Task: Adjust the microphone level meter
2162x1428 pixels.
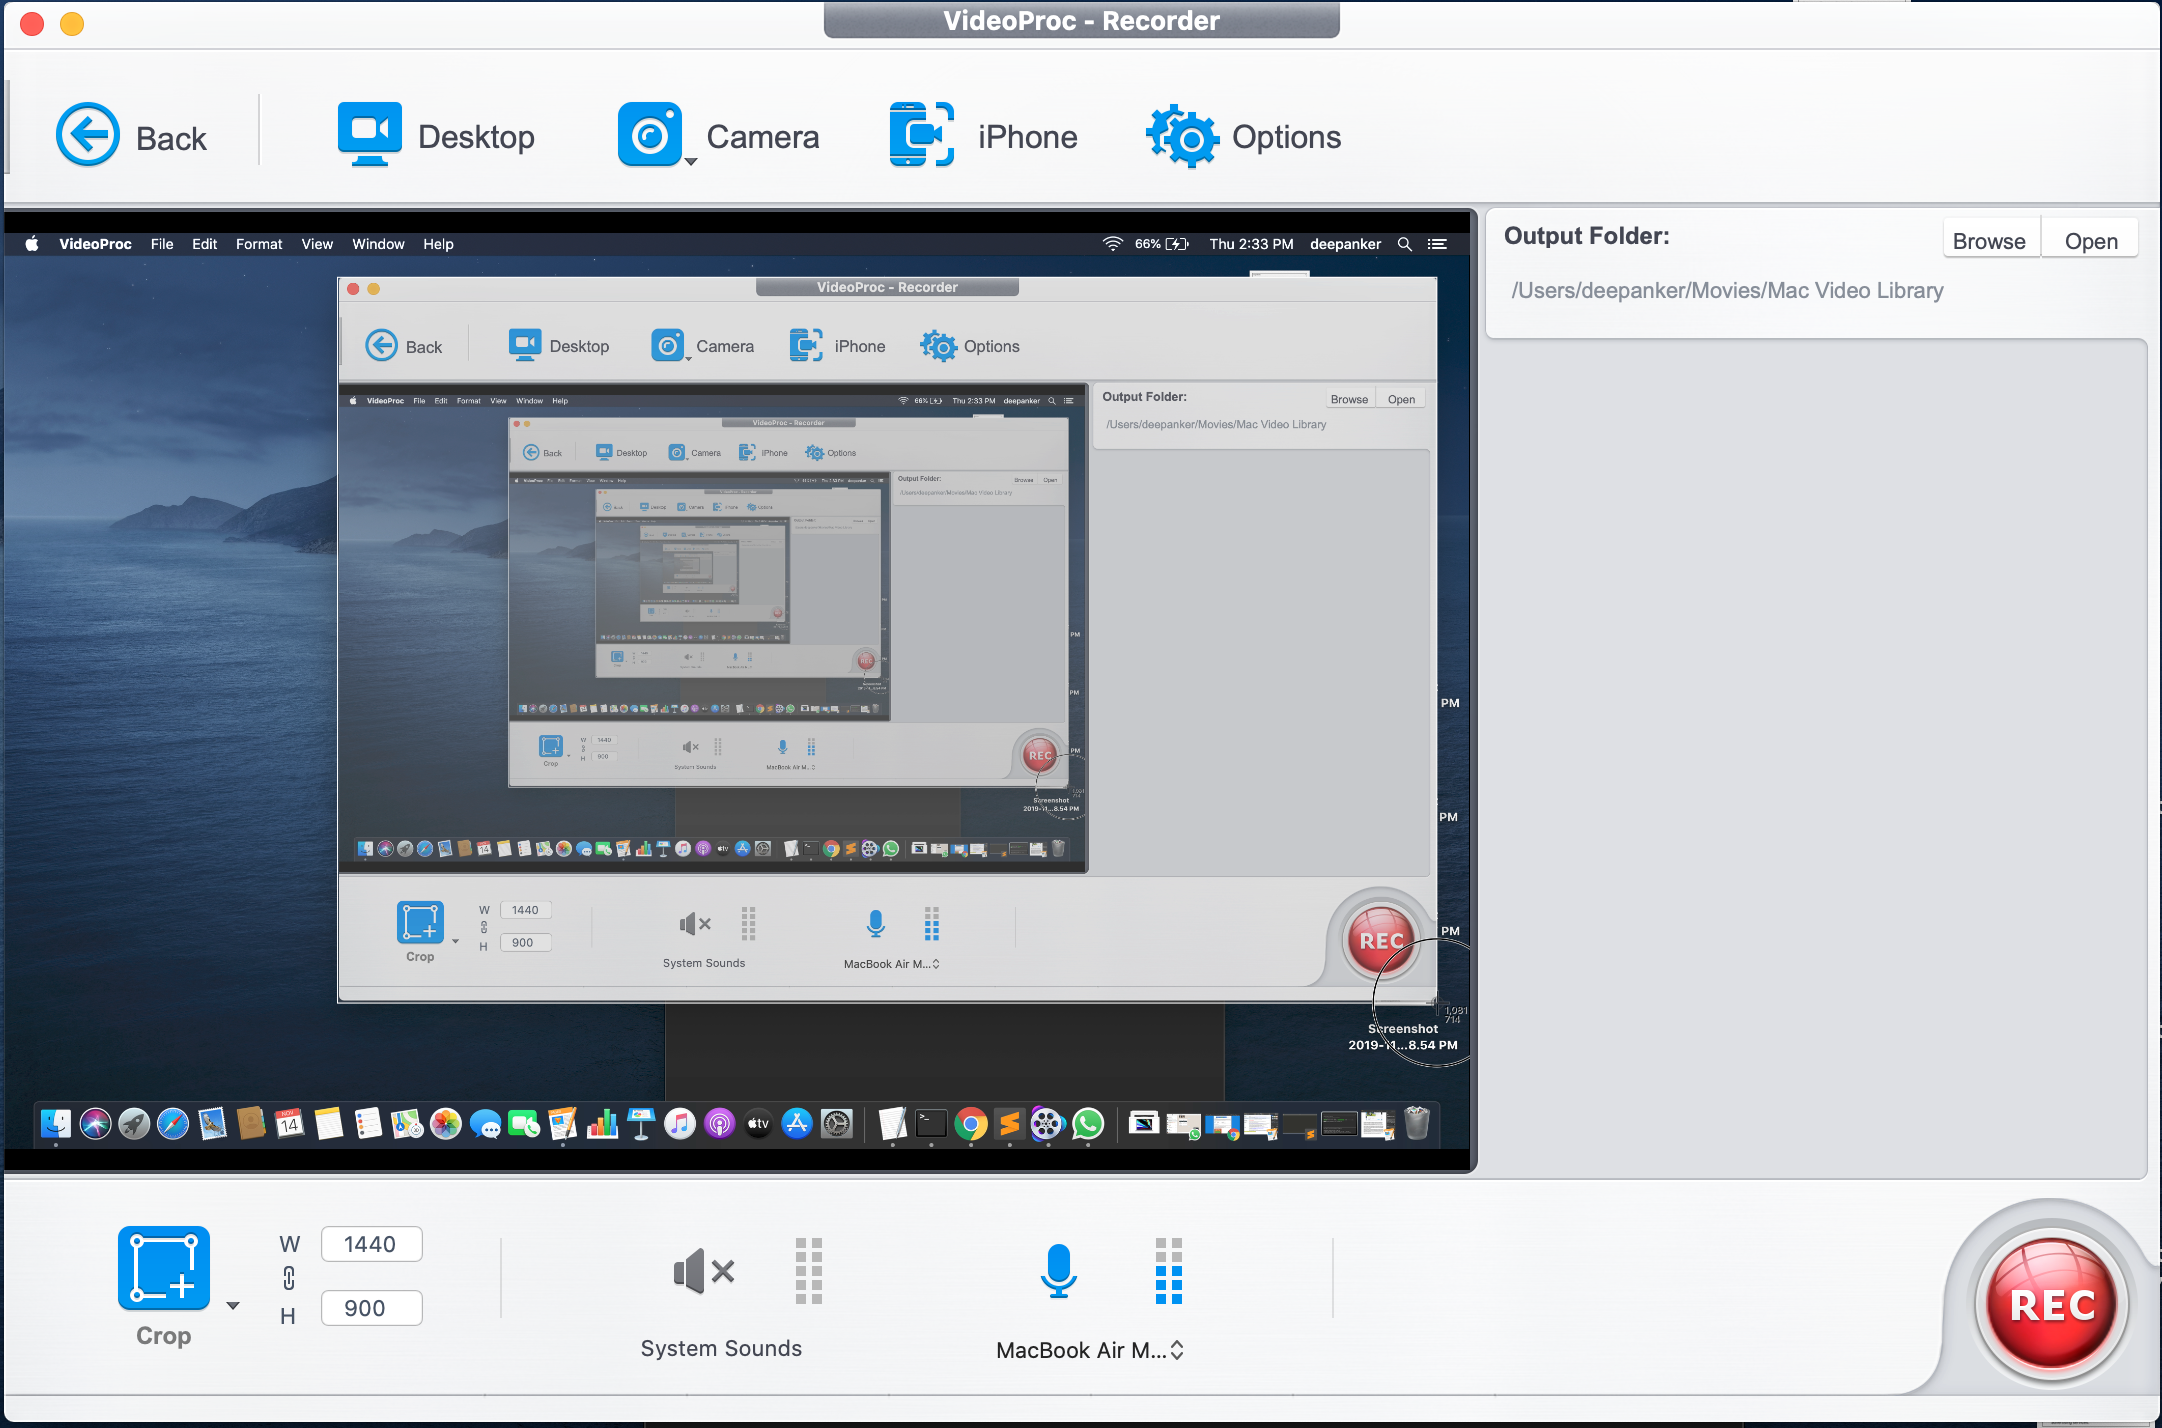Action: 1169,1271
